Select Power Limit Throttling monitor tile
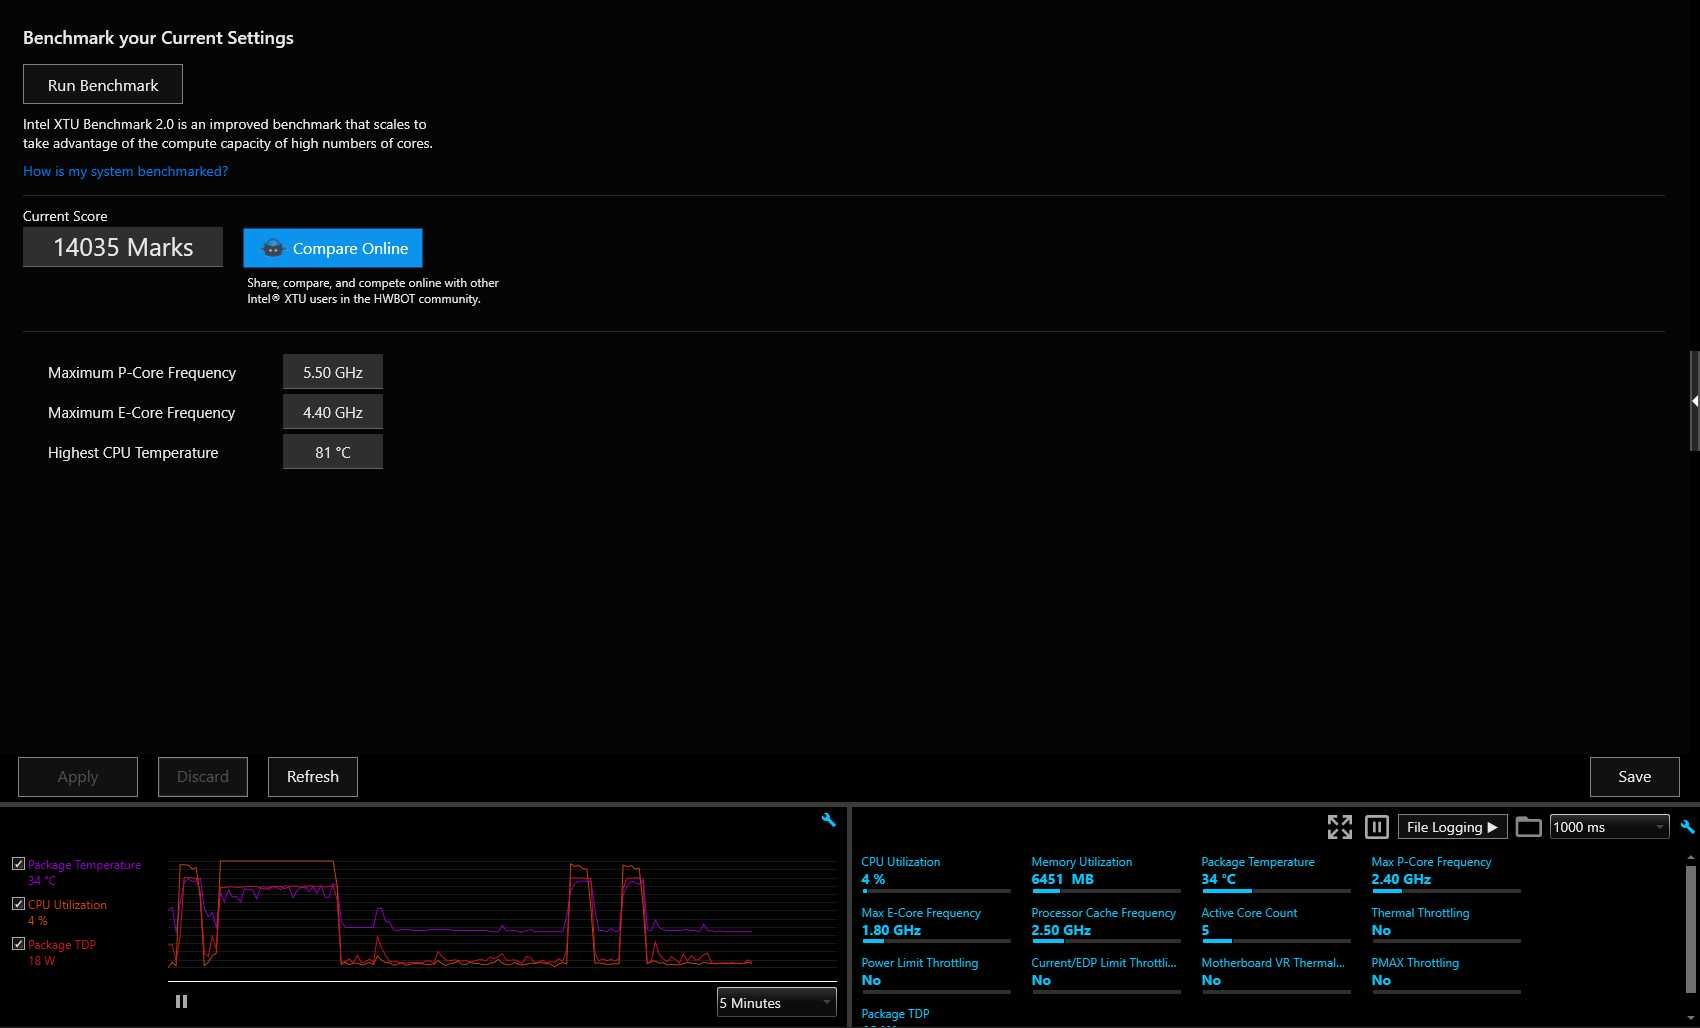 936,974
